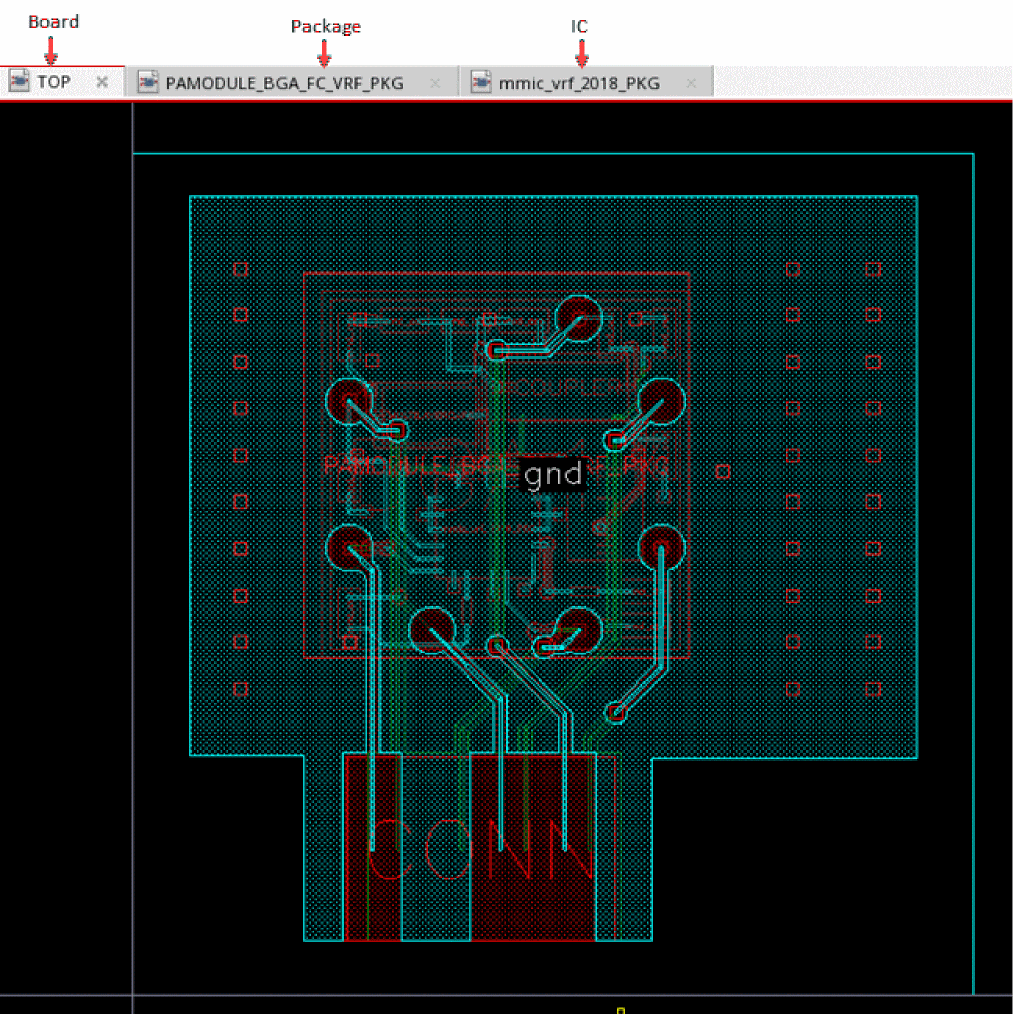
Task: Click the layout icon on PAMODULE_BGA_FC_VRF_PKG tab
Action: tap(148, 83)
